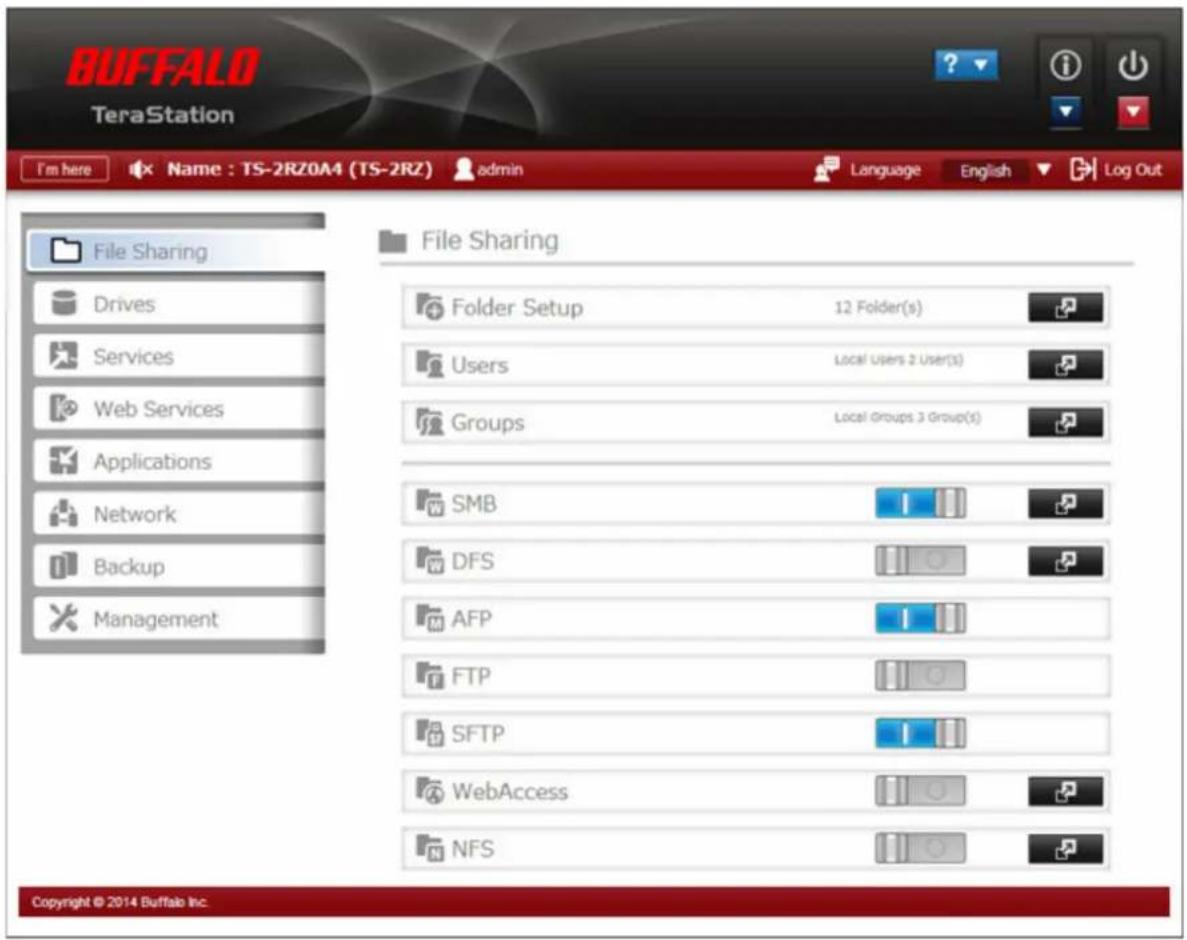Click the admin username text
The height and width of the screenshot is (940, 1187).
pyautogui.click(x=500, y=170)
